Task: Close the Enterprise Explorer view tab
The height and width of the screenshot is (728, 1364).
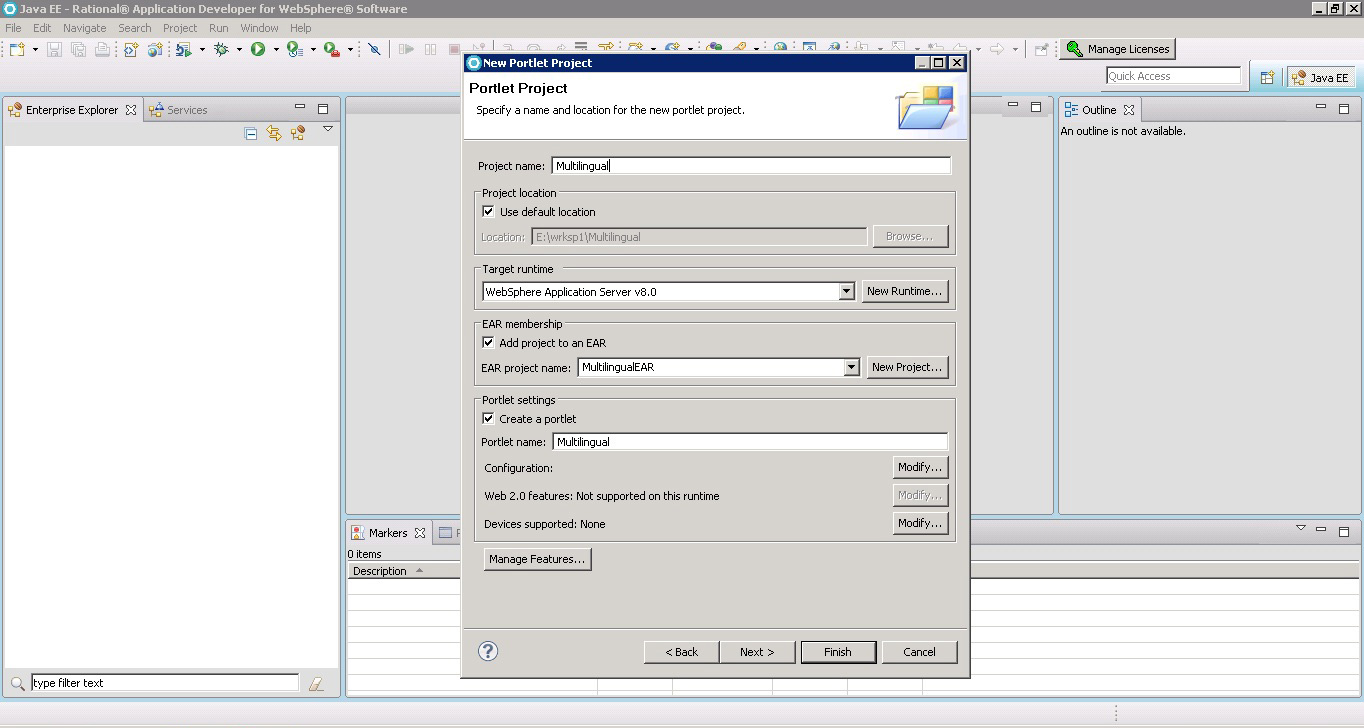Action: (x=131, y=110)
